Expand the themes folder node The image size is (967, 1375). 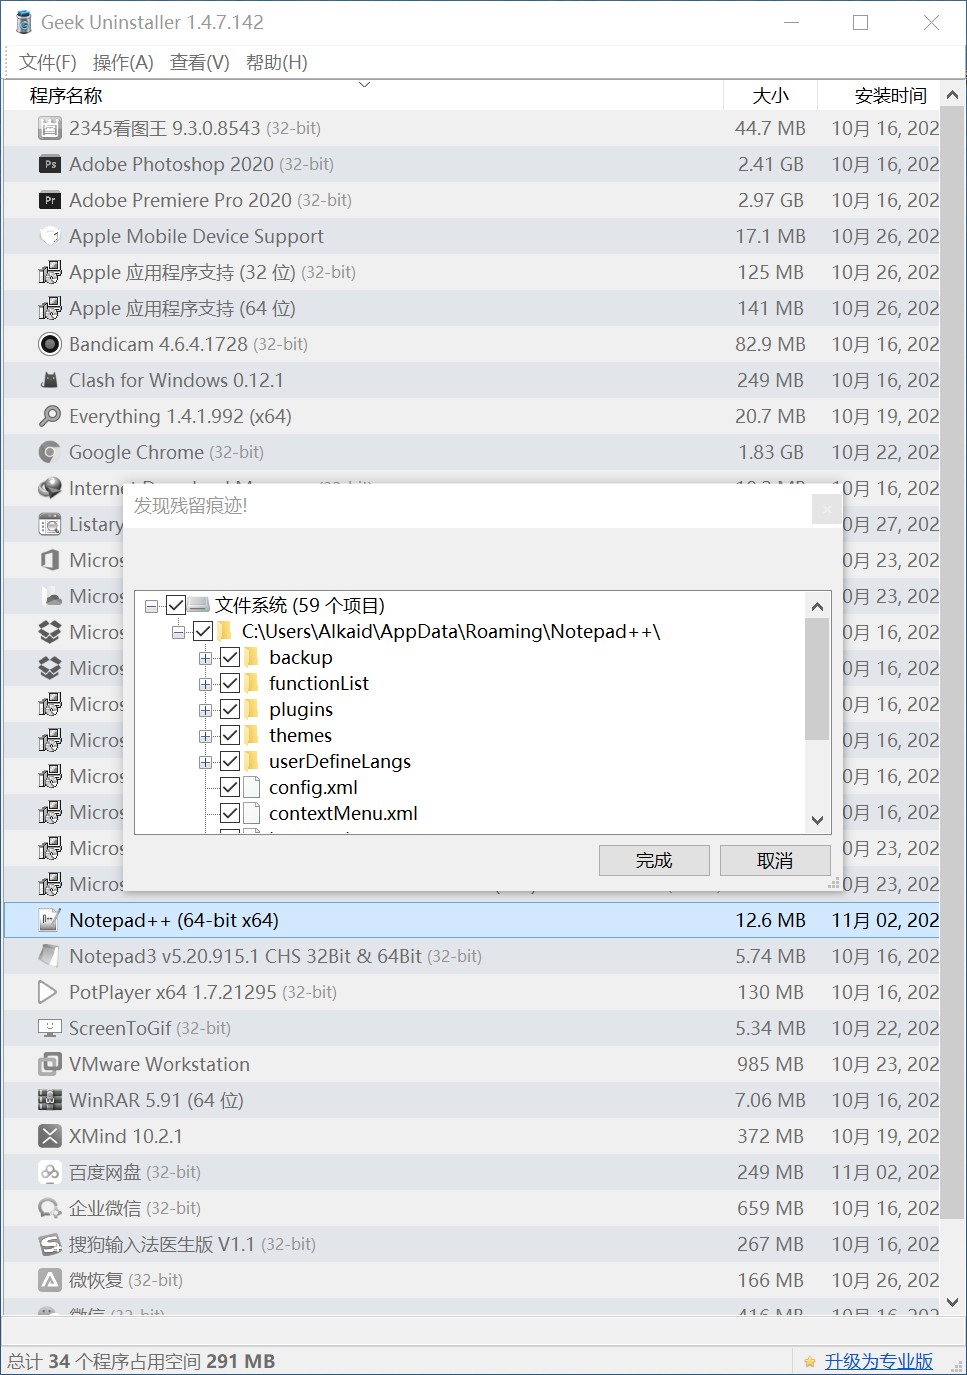point(205,736)
